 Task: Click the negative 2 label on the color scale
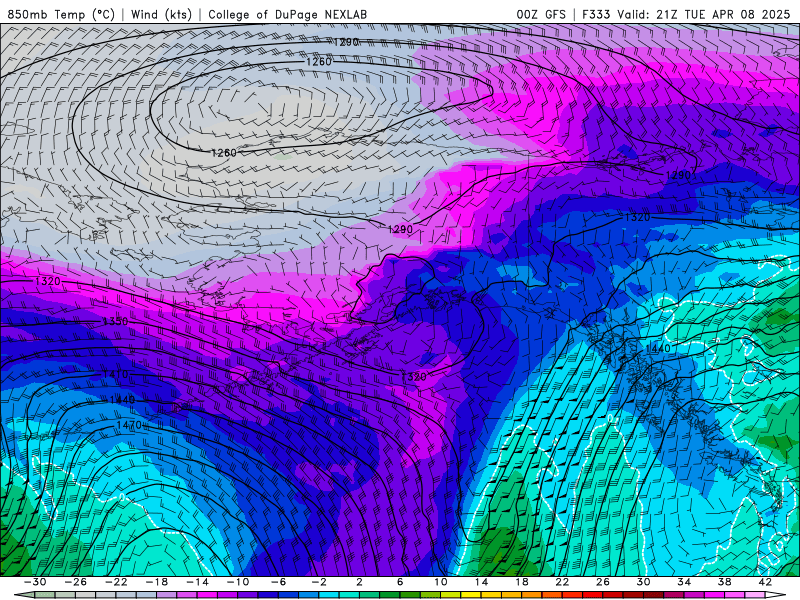318,582
